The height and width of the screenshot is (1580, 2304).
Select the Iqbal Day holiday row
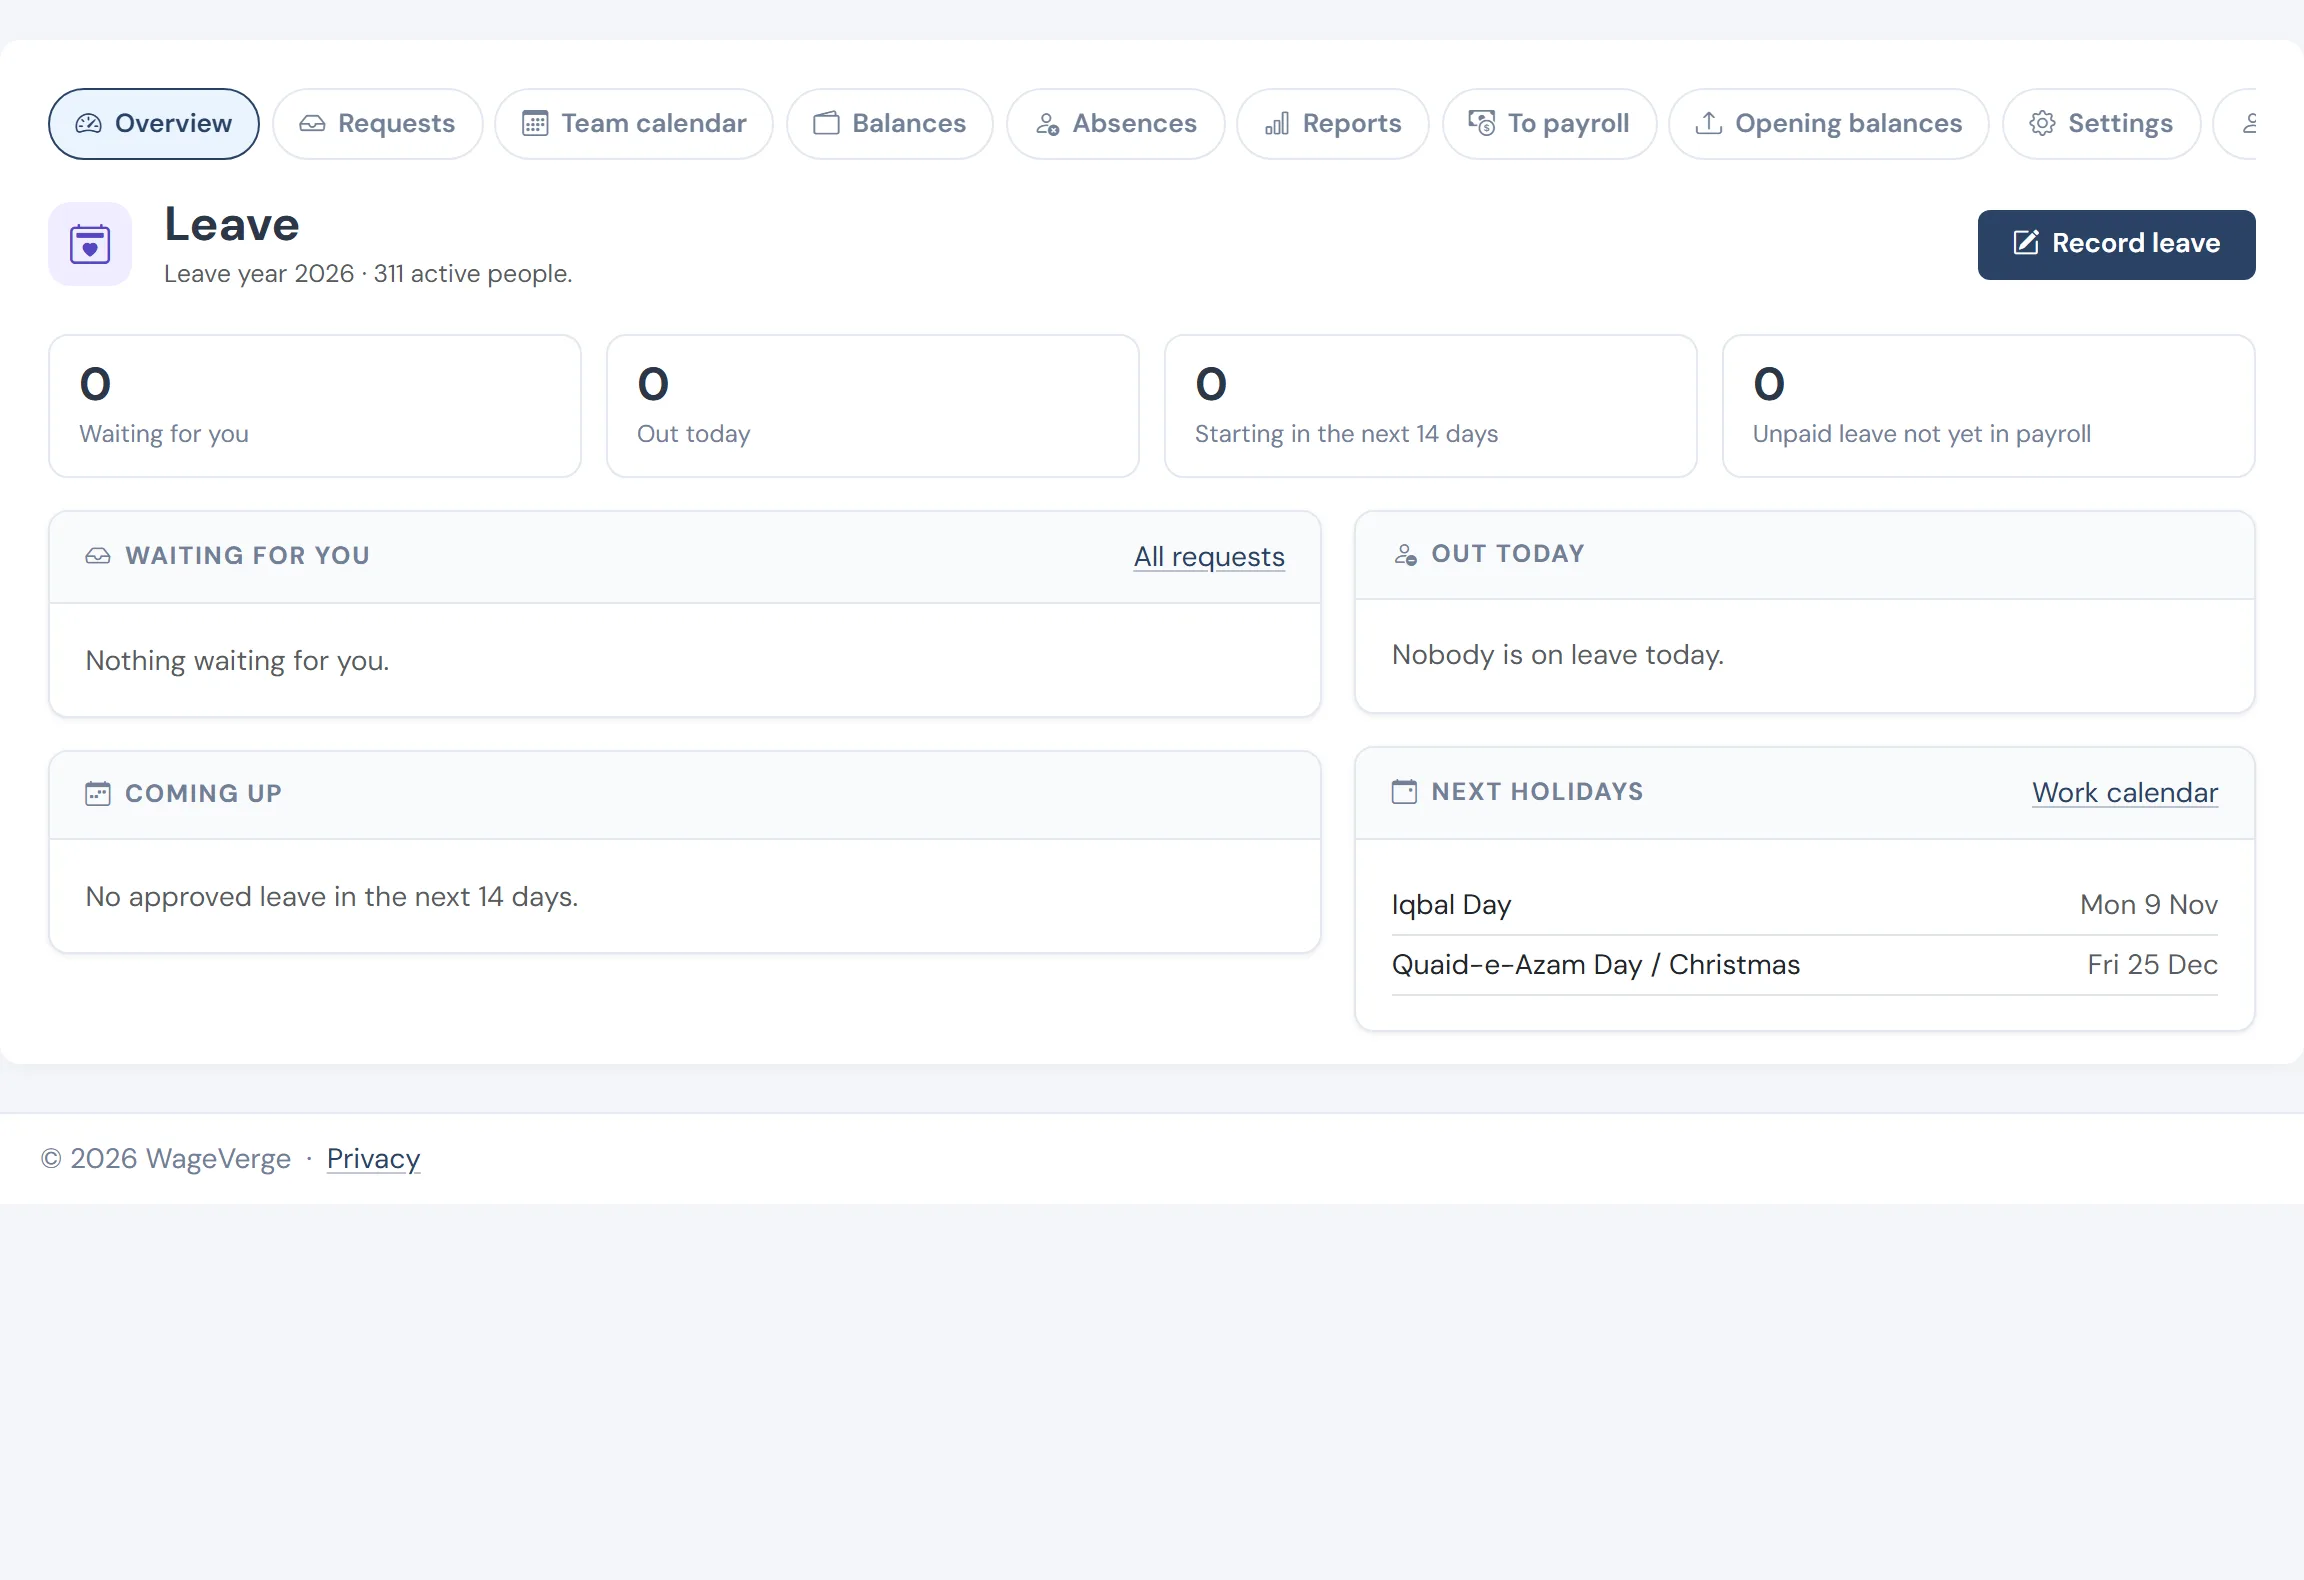[1805, 905]
